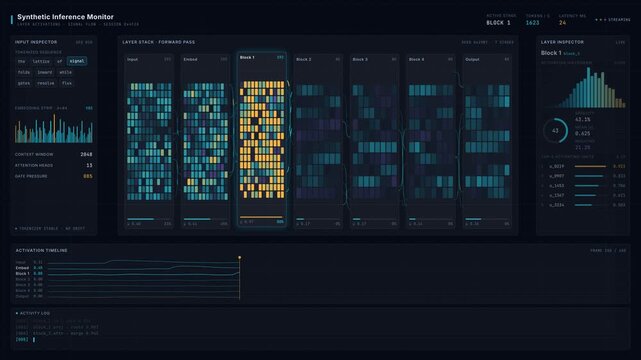Screen dimensions: 641x360
Task: Click the tokens per second value 1623
Action: click(x=532, y=23)
